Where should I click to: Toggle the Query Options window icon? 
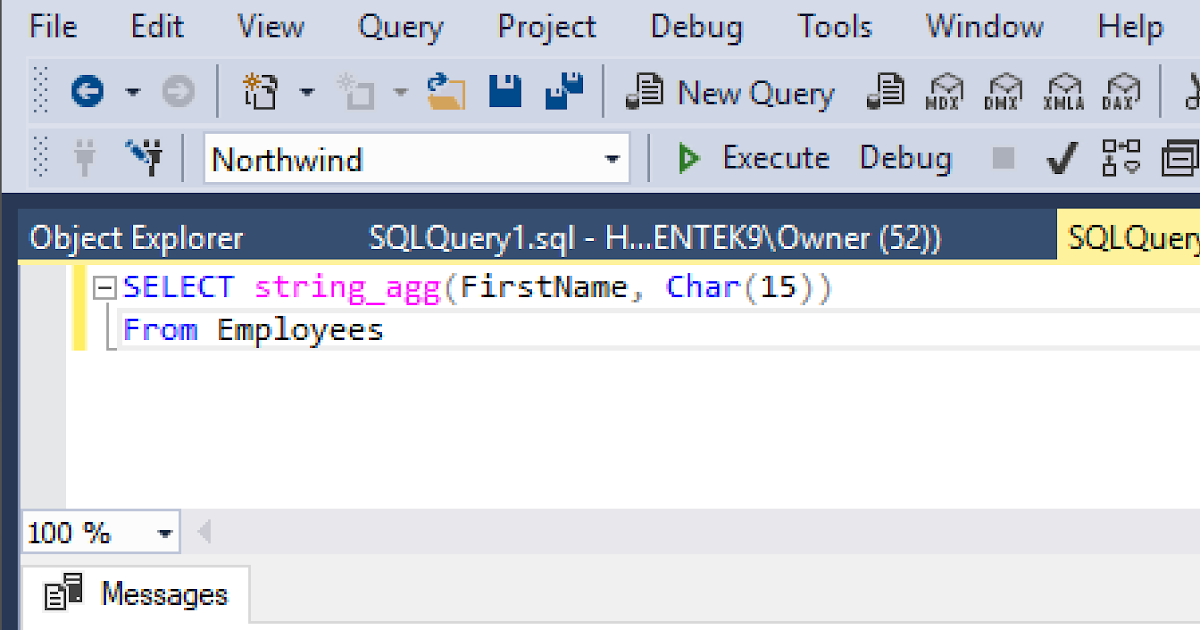point(1180,157)
